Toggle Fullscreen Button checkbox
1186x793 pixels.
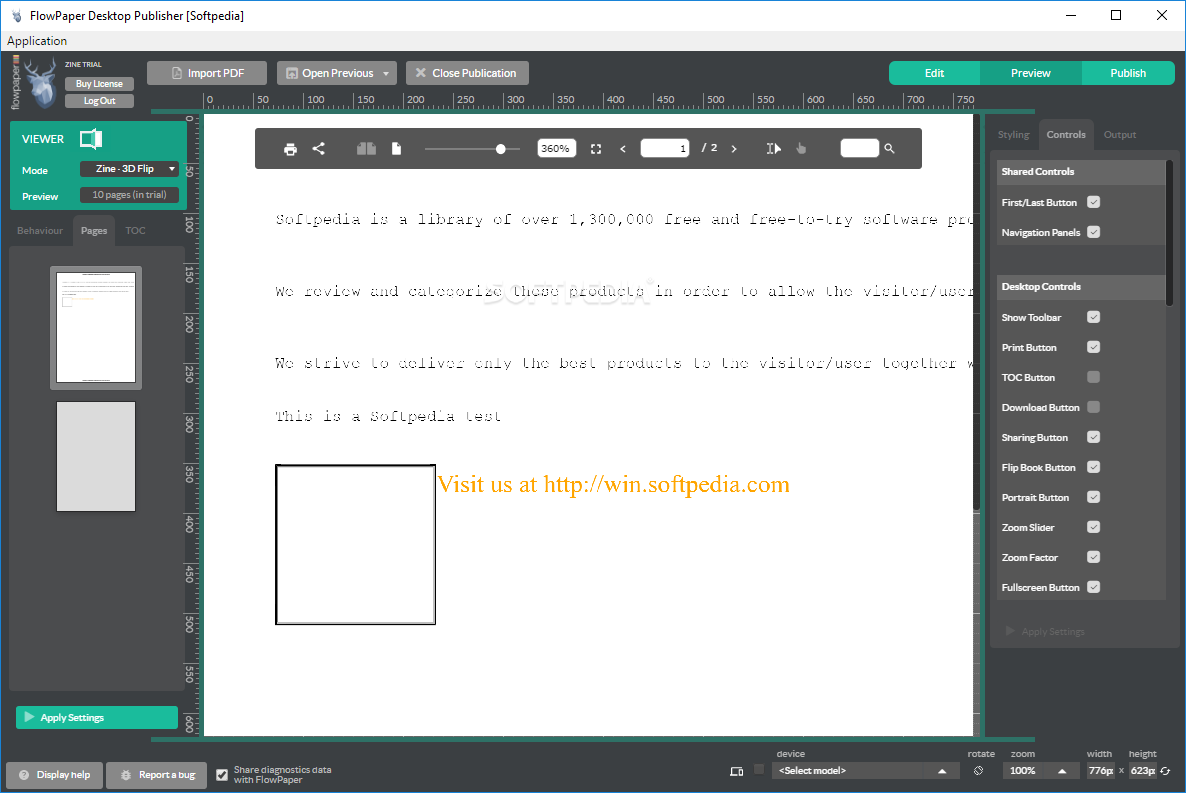click(x=1094, y=587)
